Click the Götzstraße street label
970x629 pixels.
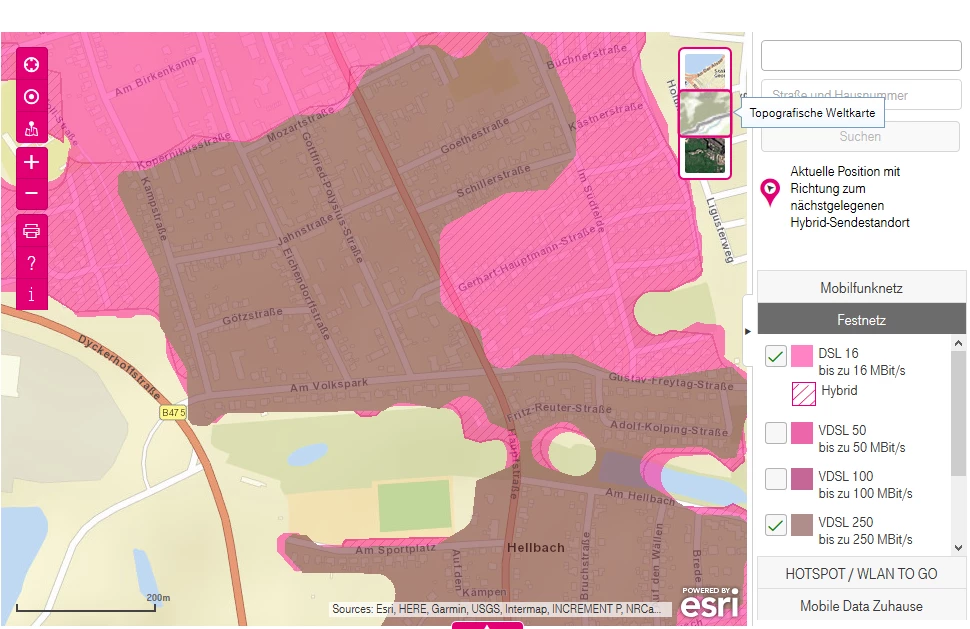point(252,316)
